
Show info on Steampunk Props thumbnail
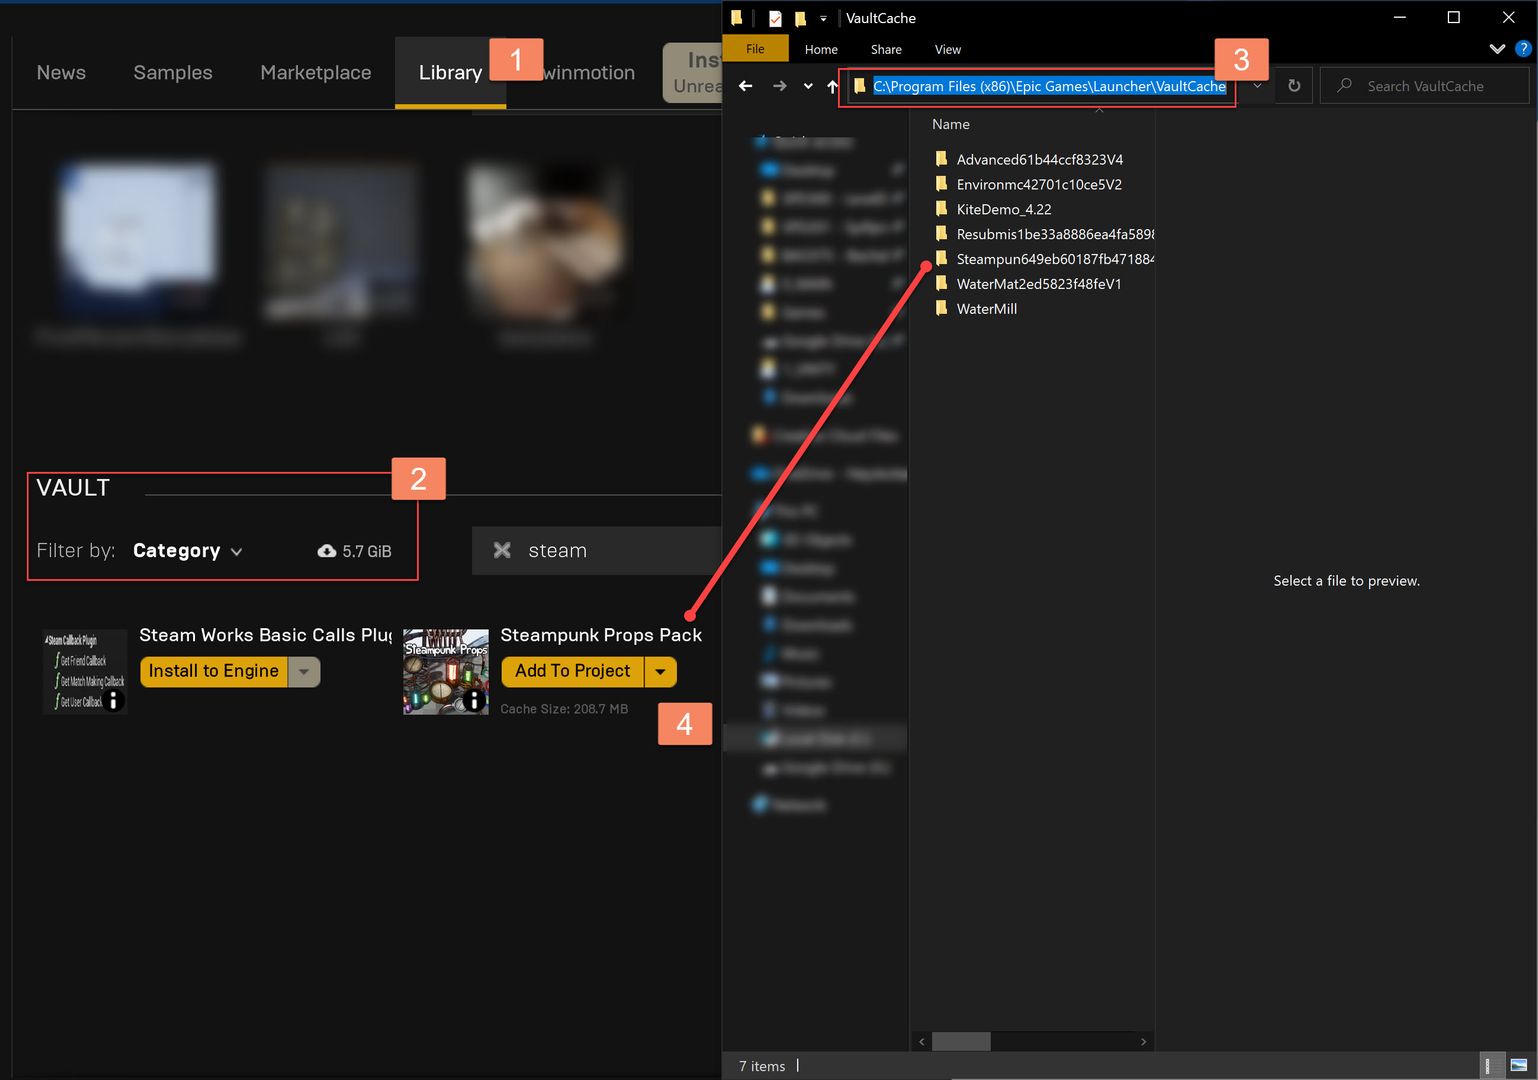(x=474, y=700)
